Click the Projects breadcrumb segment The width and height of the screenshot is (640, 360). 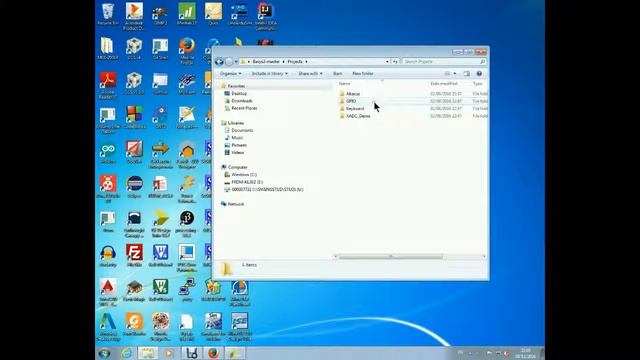pos(295,62)
